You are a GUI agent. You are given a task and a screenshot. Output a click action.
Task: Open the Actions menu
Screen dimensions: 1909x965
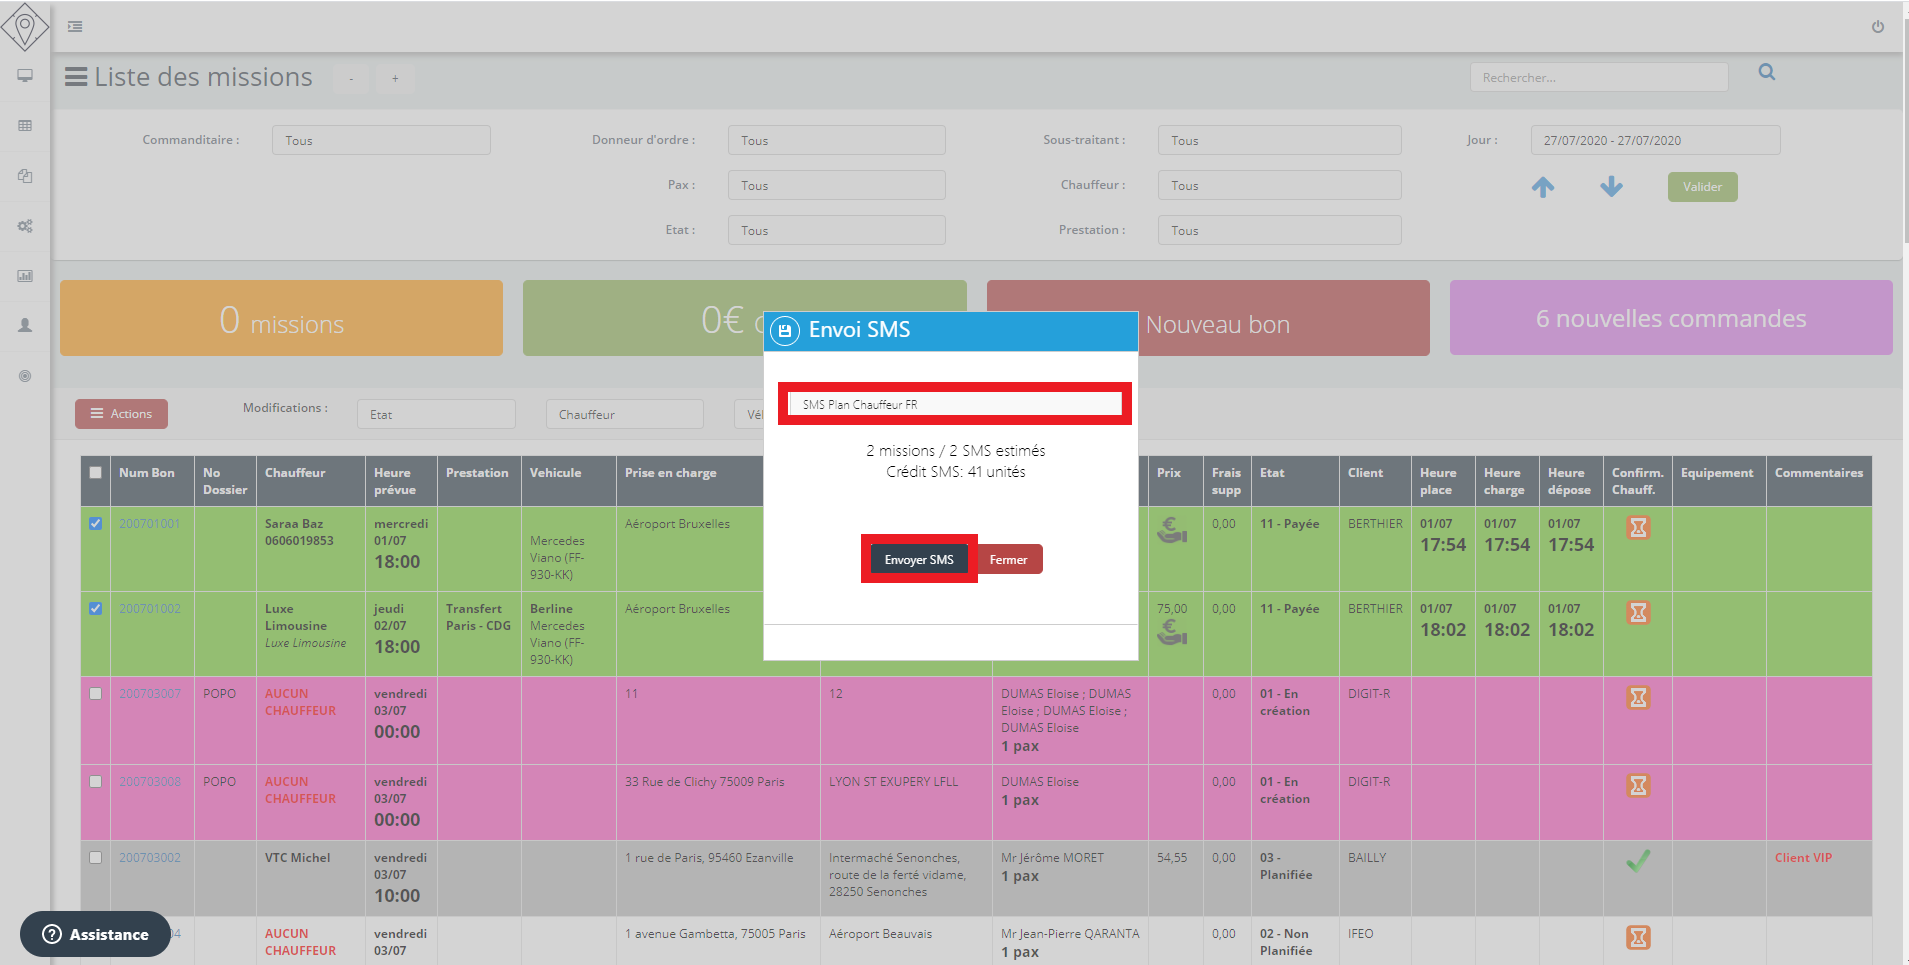(121, 414)
